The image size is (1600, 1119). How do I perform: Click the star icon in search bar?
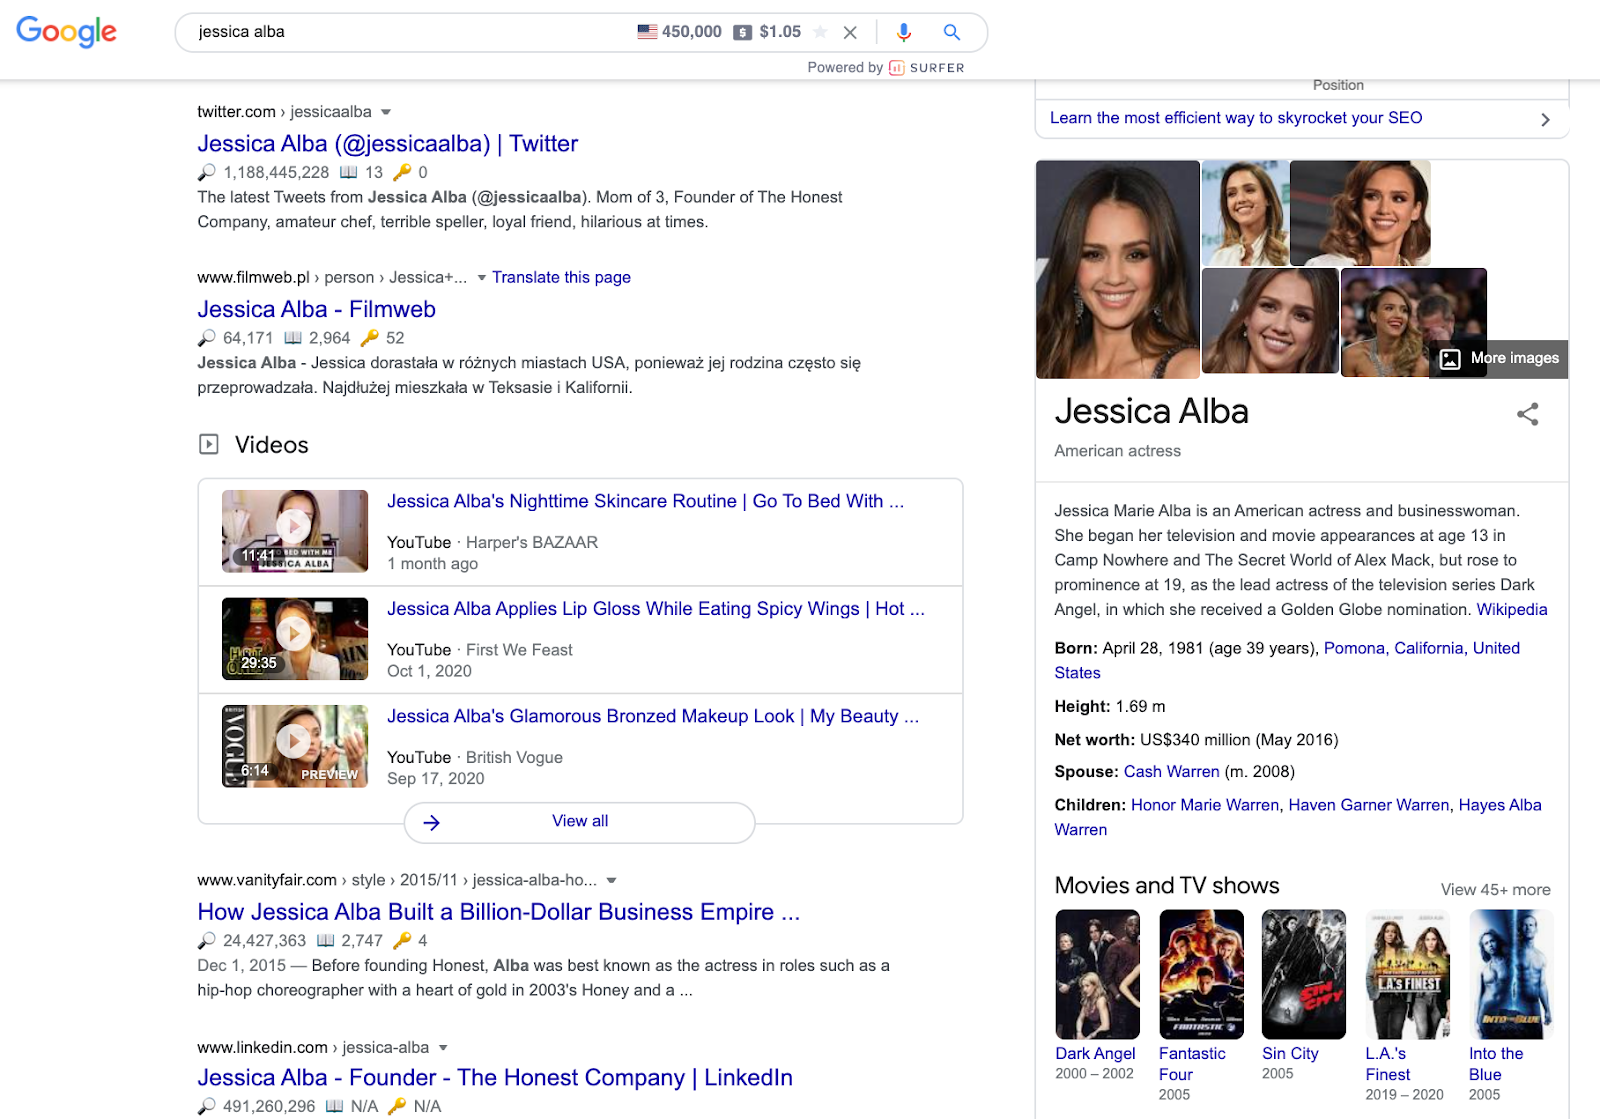pos(820,32)
